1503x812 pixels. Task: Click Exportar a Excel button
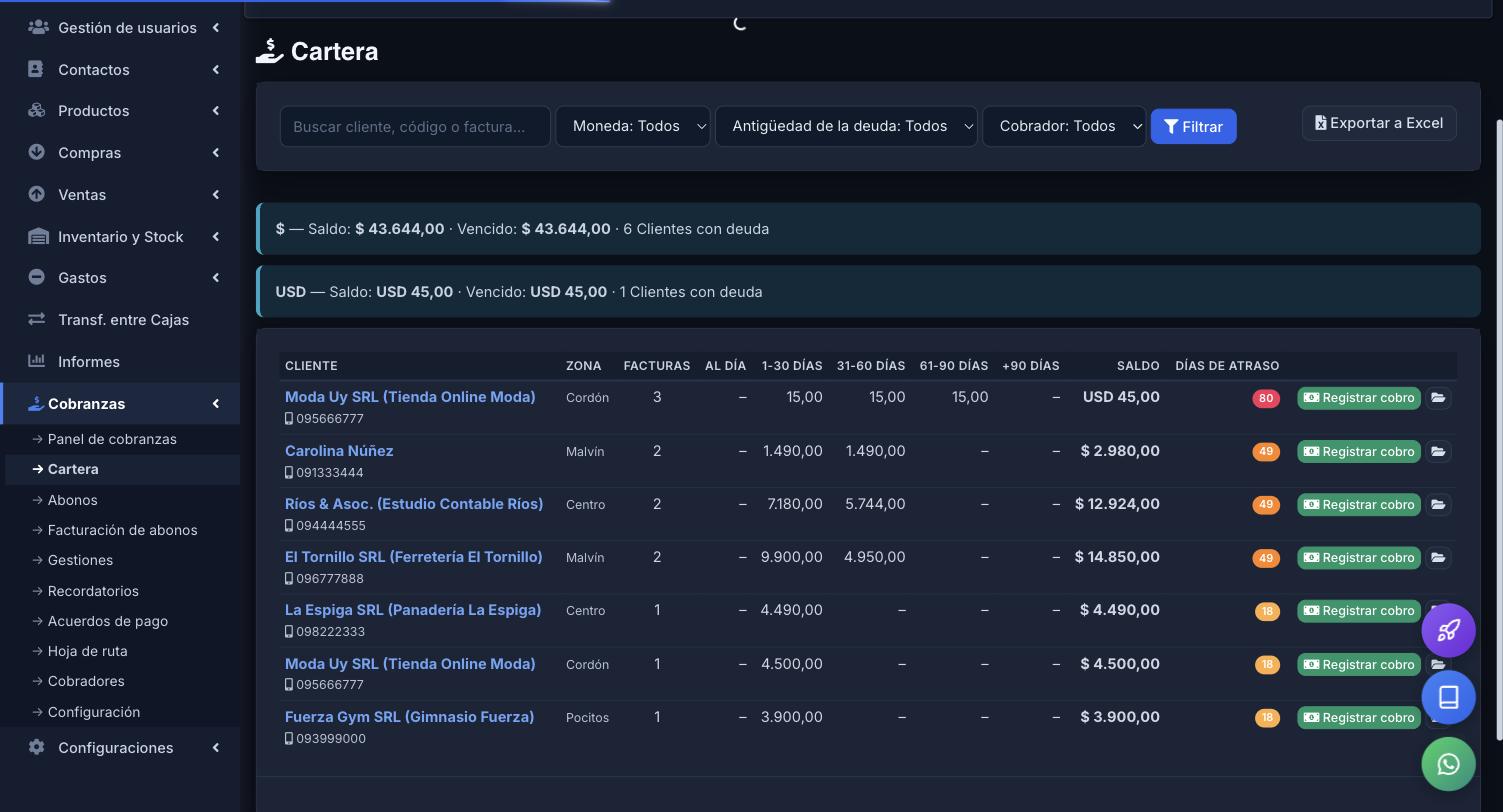coord(1379,123)
